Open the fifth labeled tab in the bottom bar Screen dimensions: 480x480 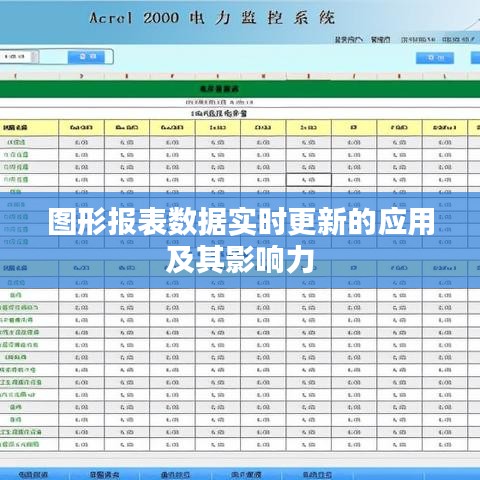(317, 474)
